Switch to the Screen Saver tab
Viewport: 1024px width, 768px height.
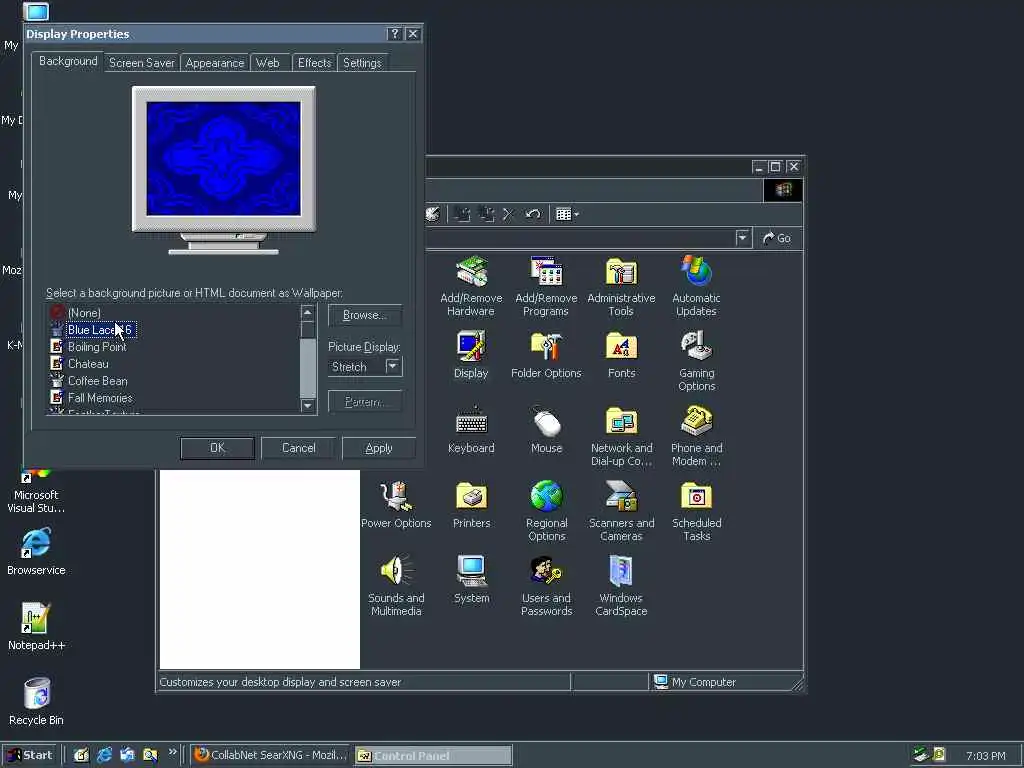(142, 63)
